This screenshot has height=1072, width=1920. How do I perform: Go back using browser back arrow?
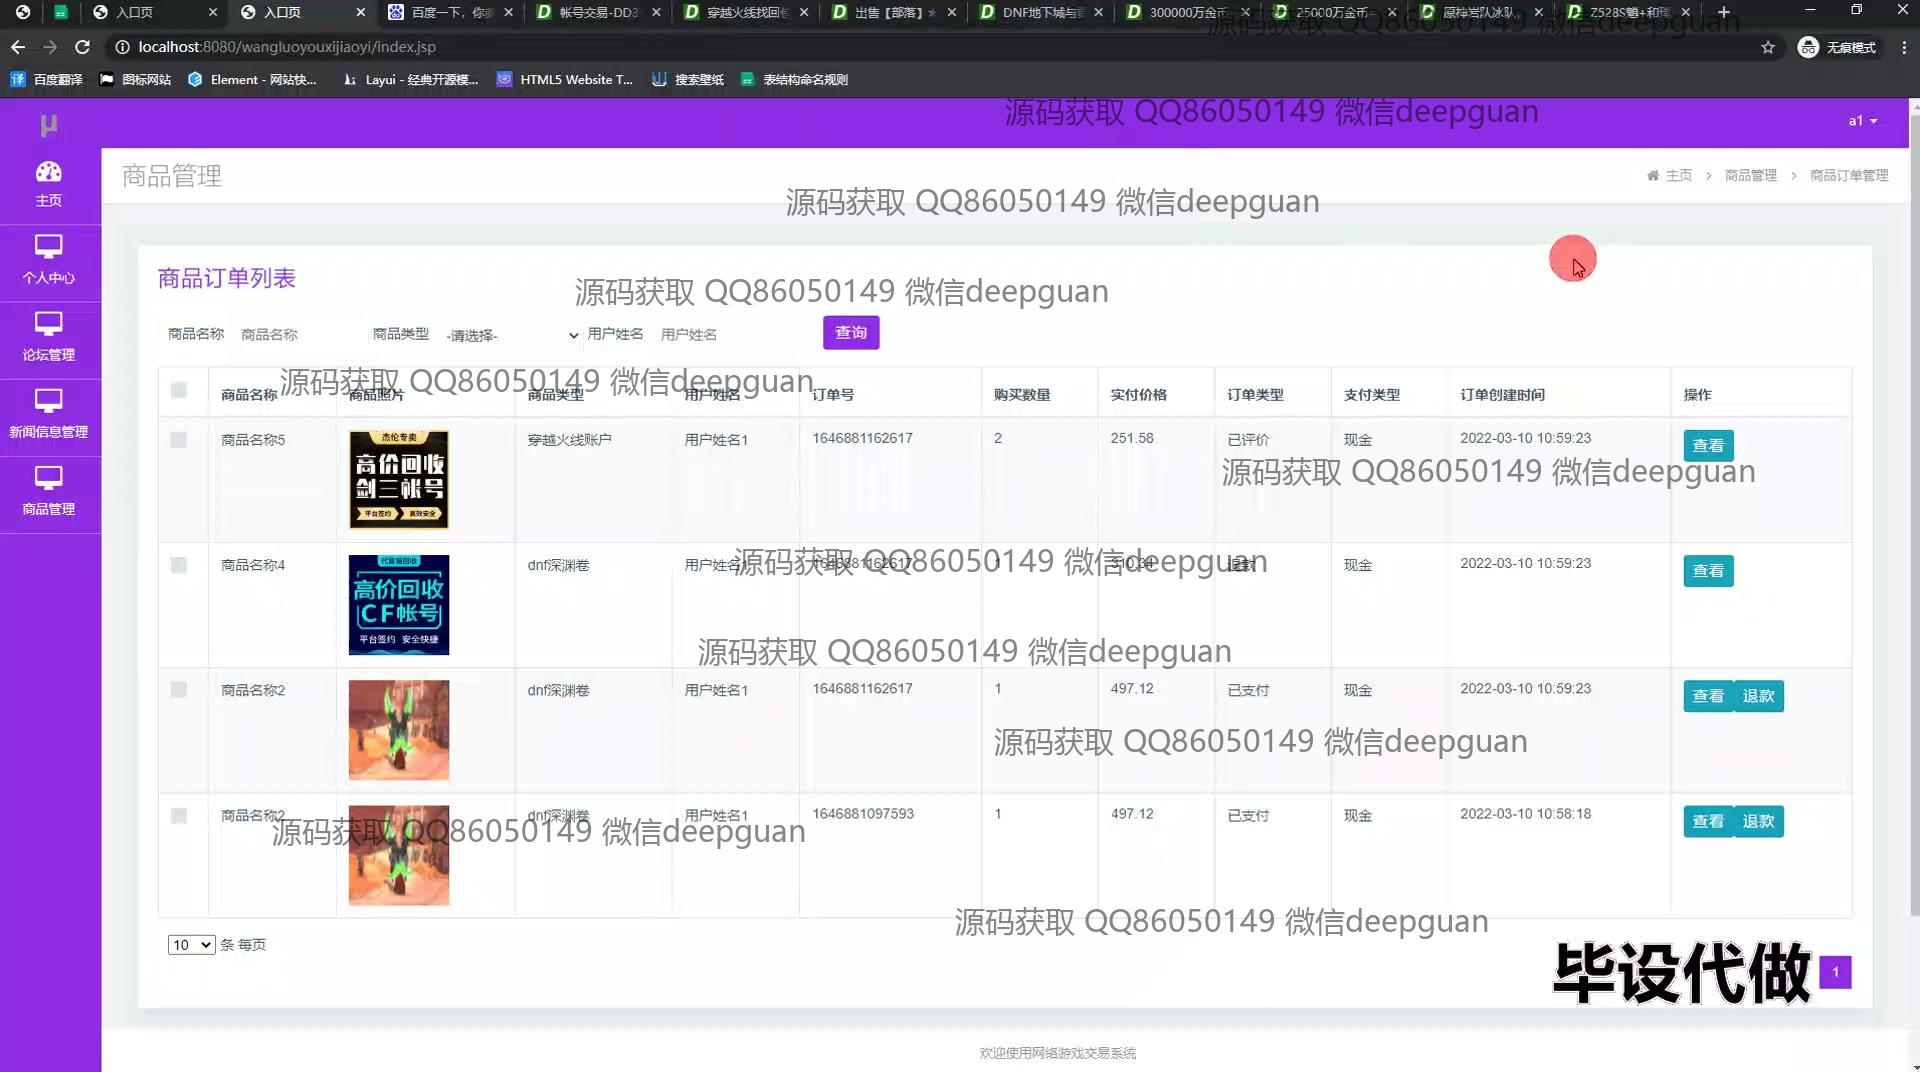pyautogui.click(x=18, y=47)
